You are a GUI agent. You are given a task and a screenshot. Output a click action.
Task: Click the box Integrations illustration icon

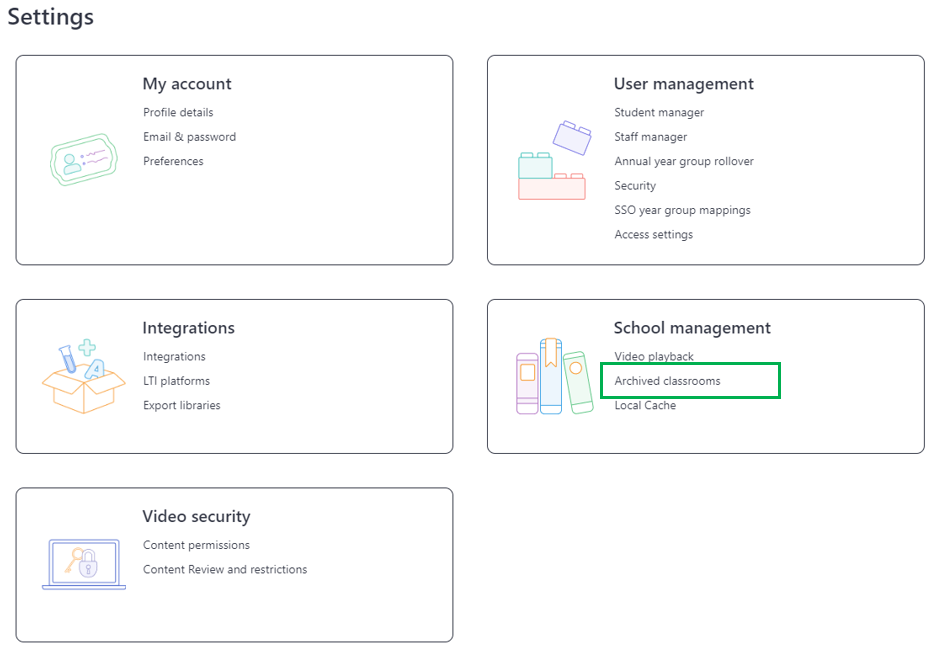click(x=84, y=377)
